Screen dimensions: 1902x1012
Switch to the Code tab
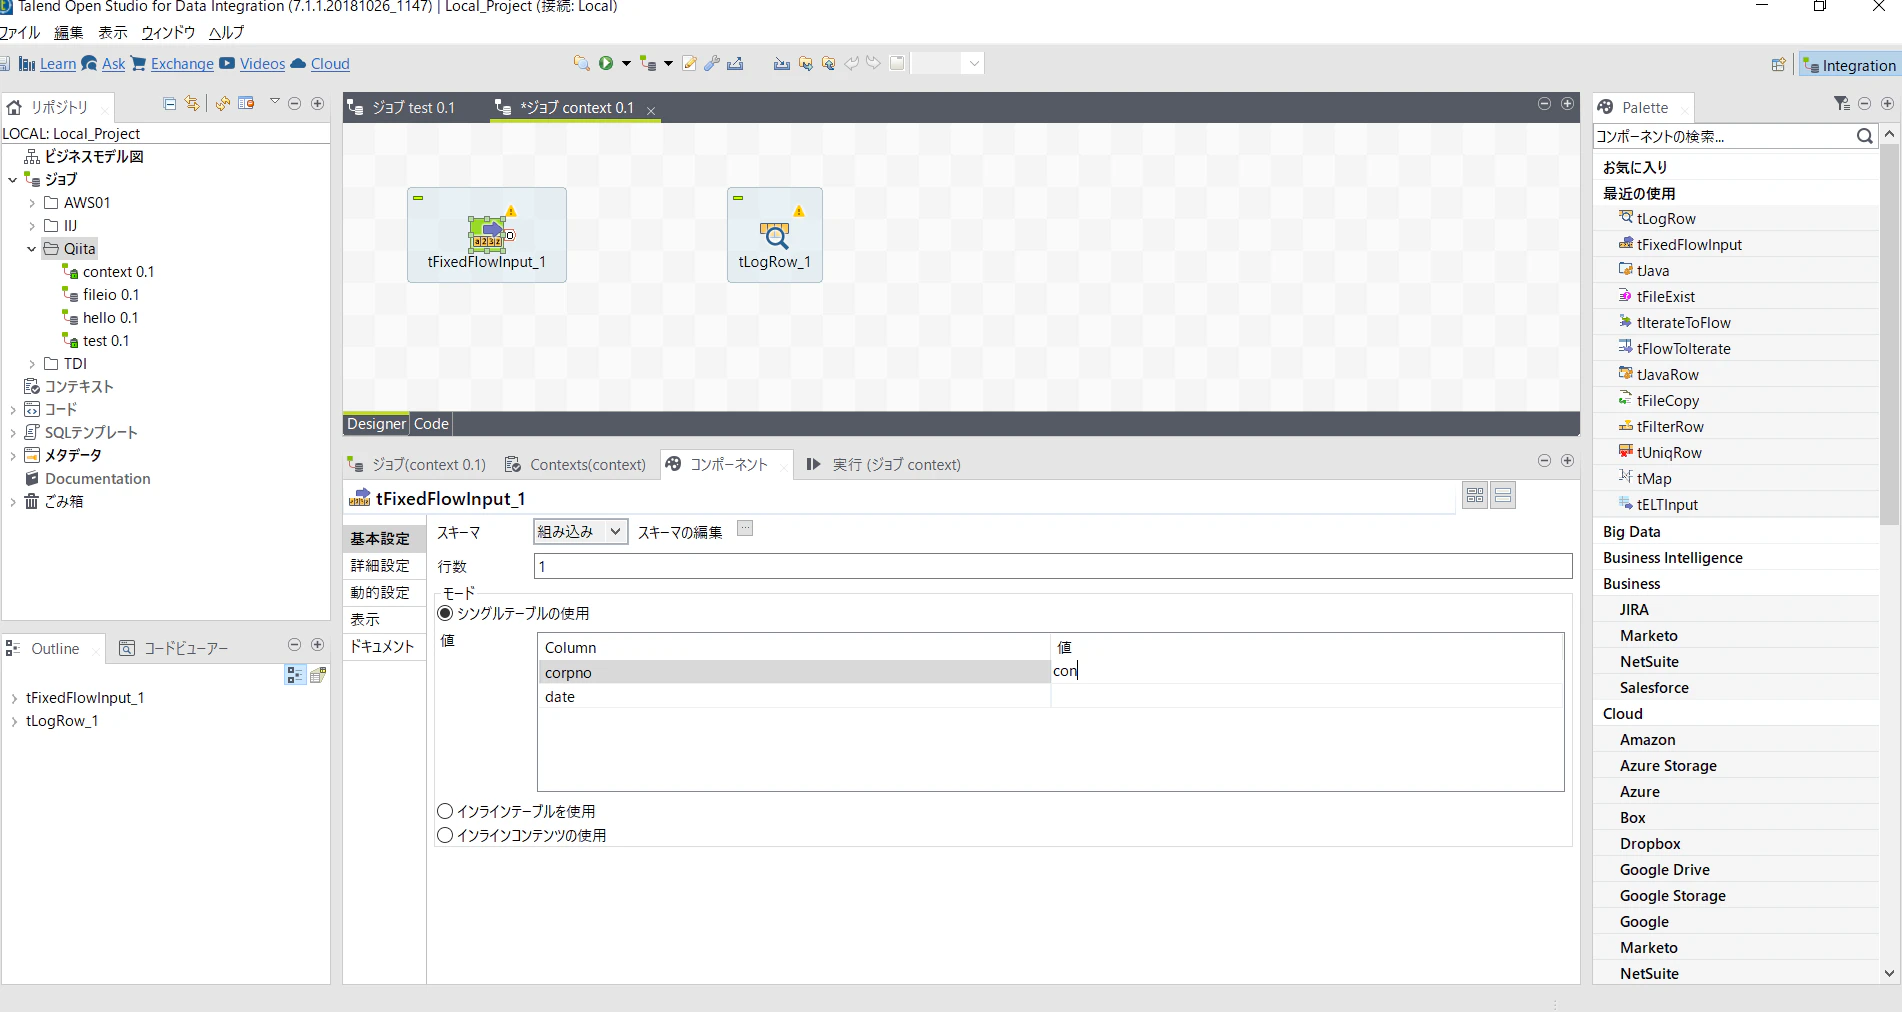point(431,424)
